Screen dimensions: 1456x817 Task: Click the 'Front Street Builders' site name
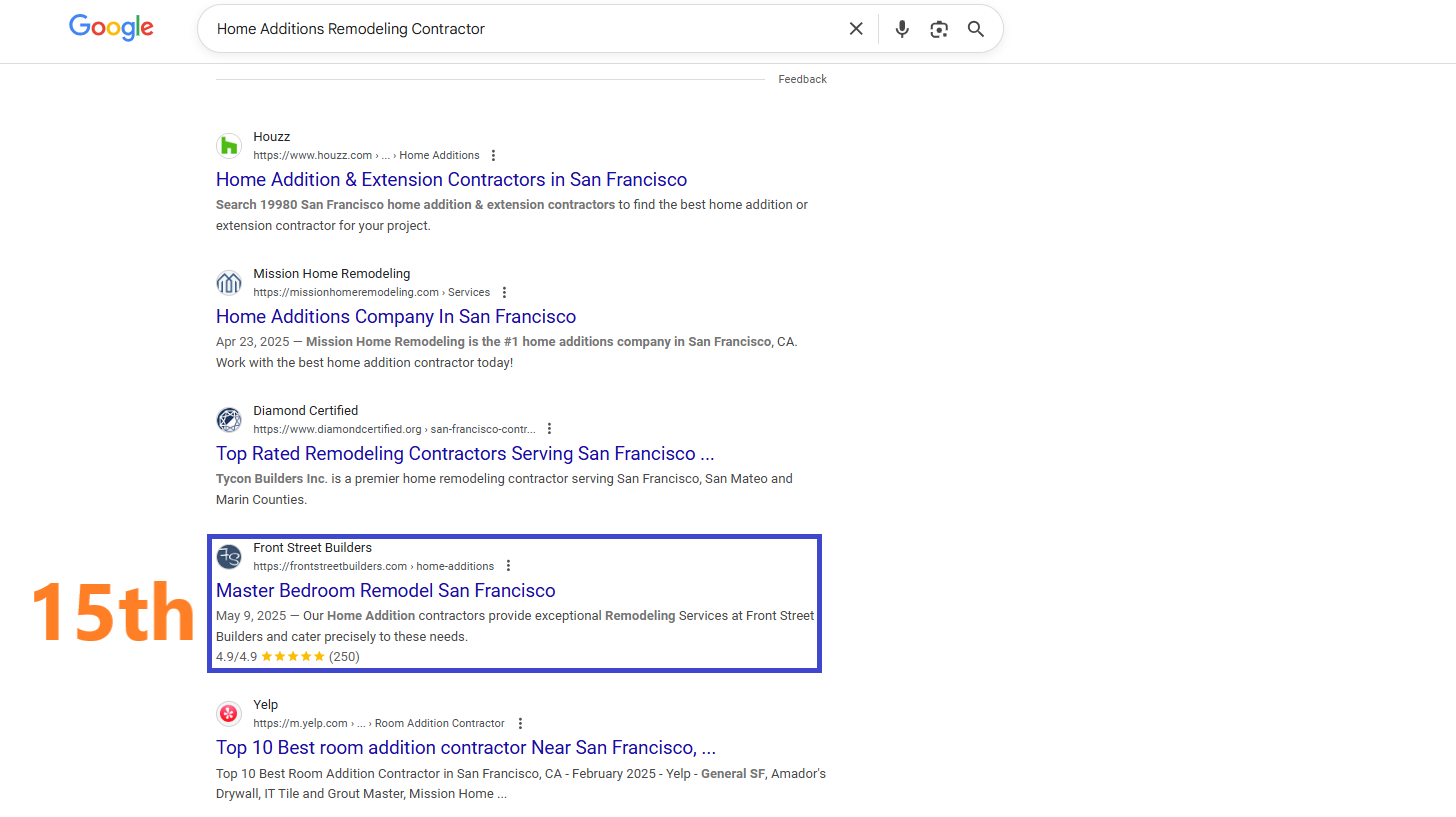pos(312,548)
